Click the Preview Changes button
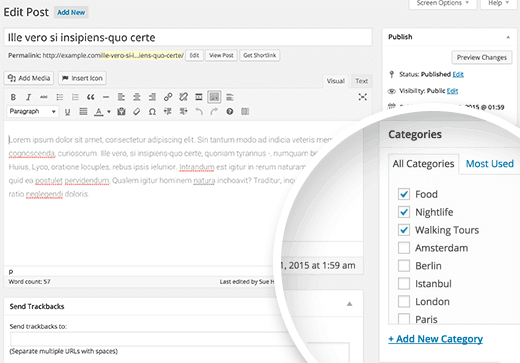 click(482, 57)
